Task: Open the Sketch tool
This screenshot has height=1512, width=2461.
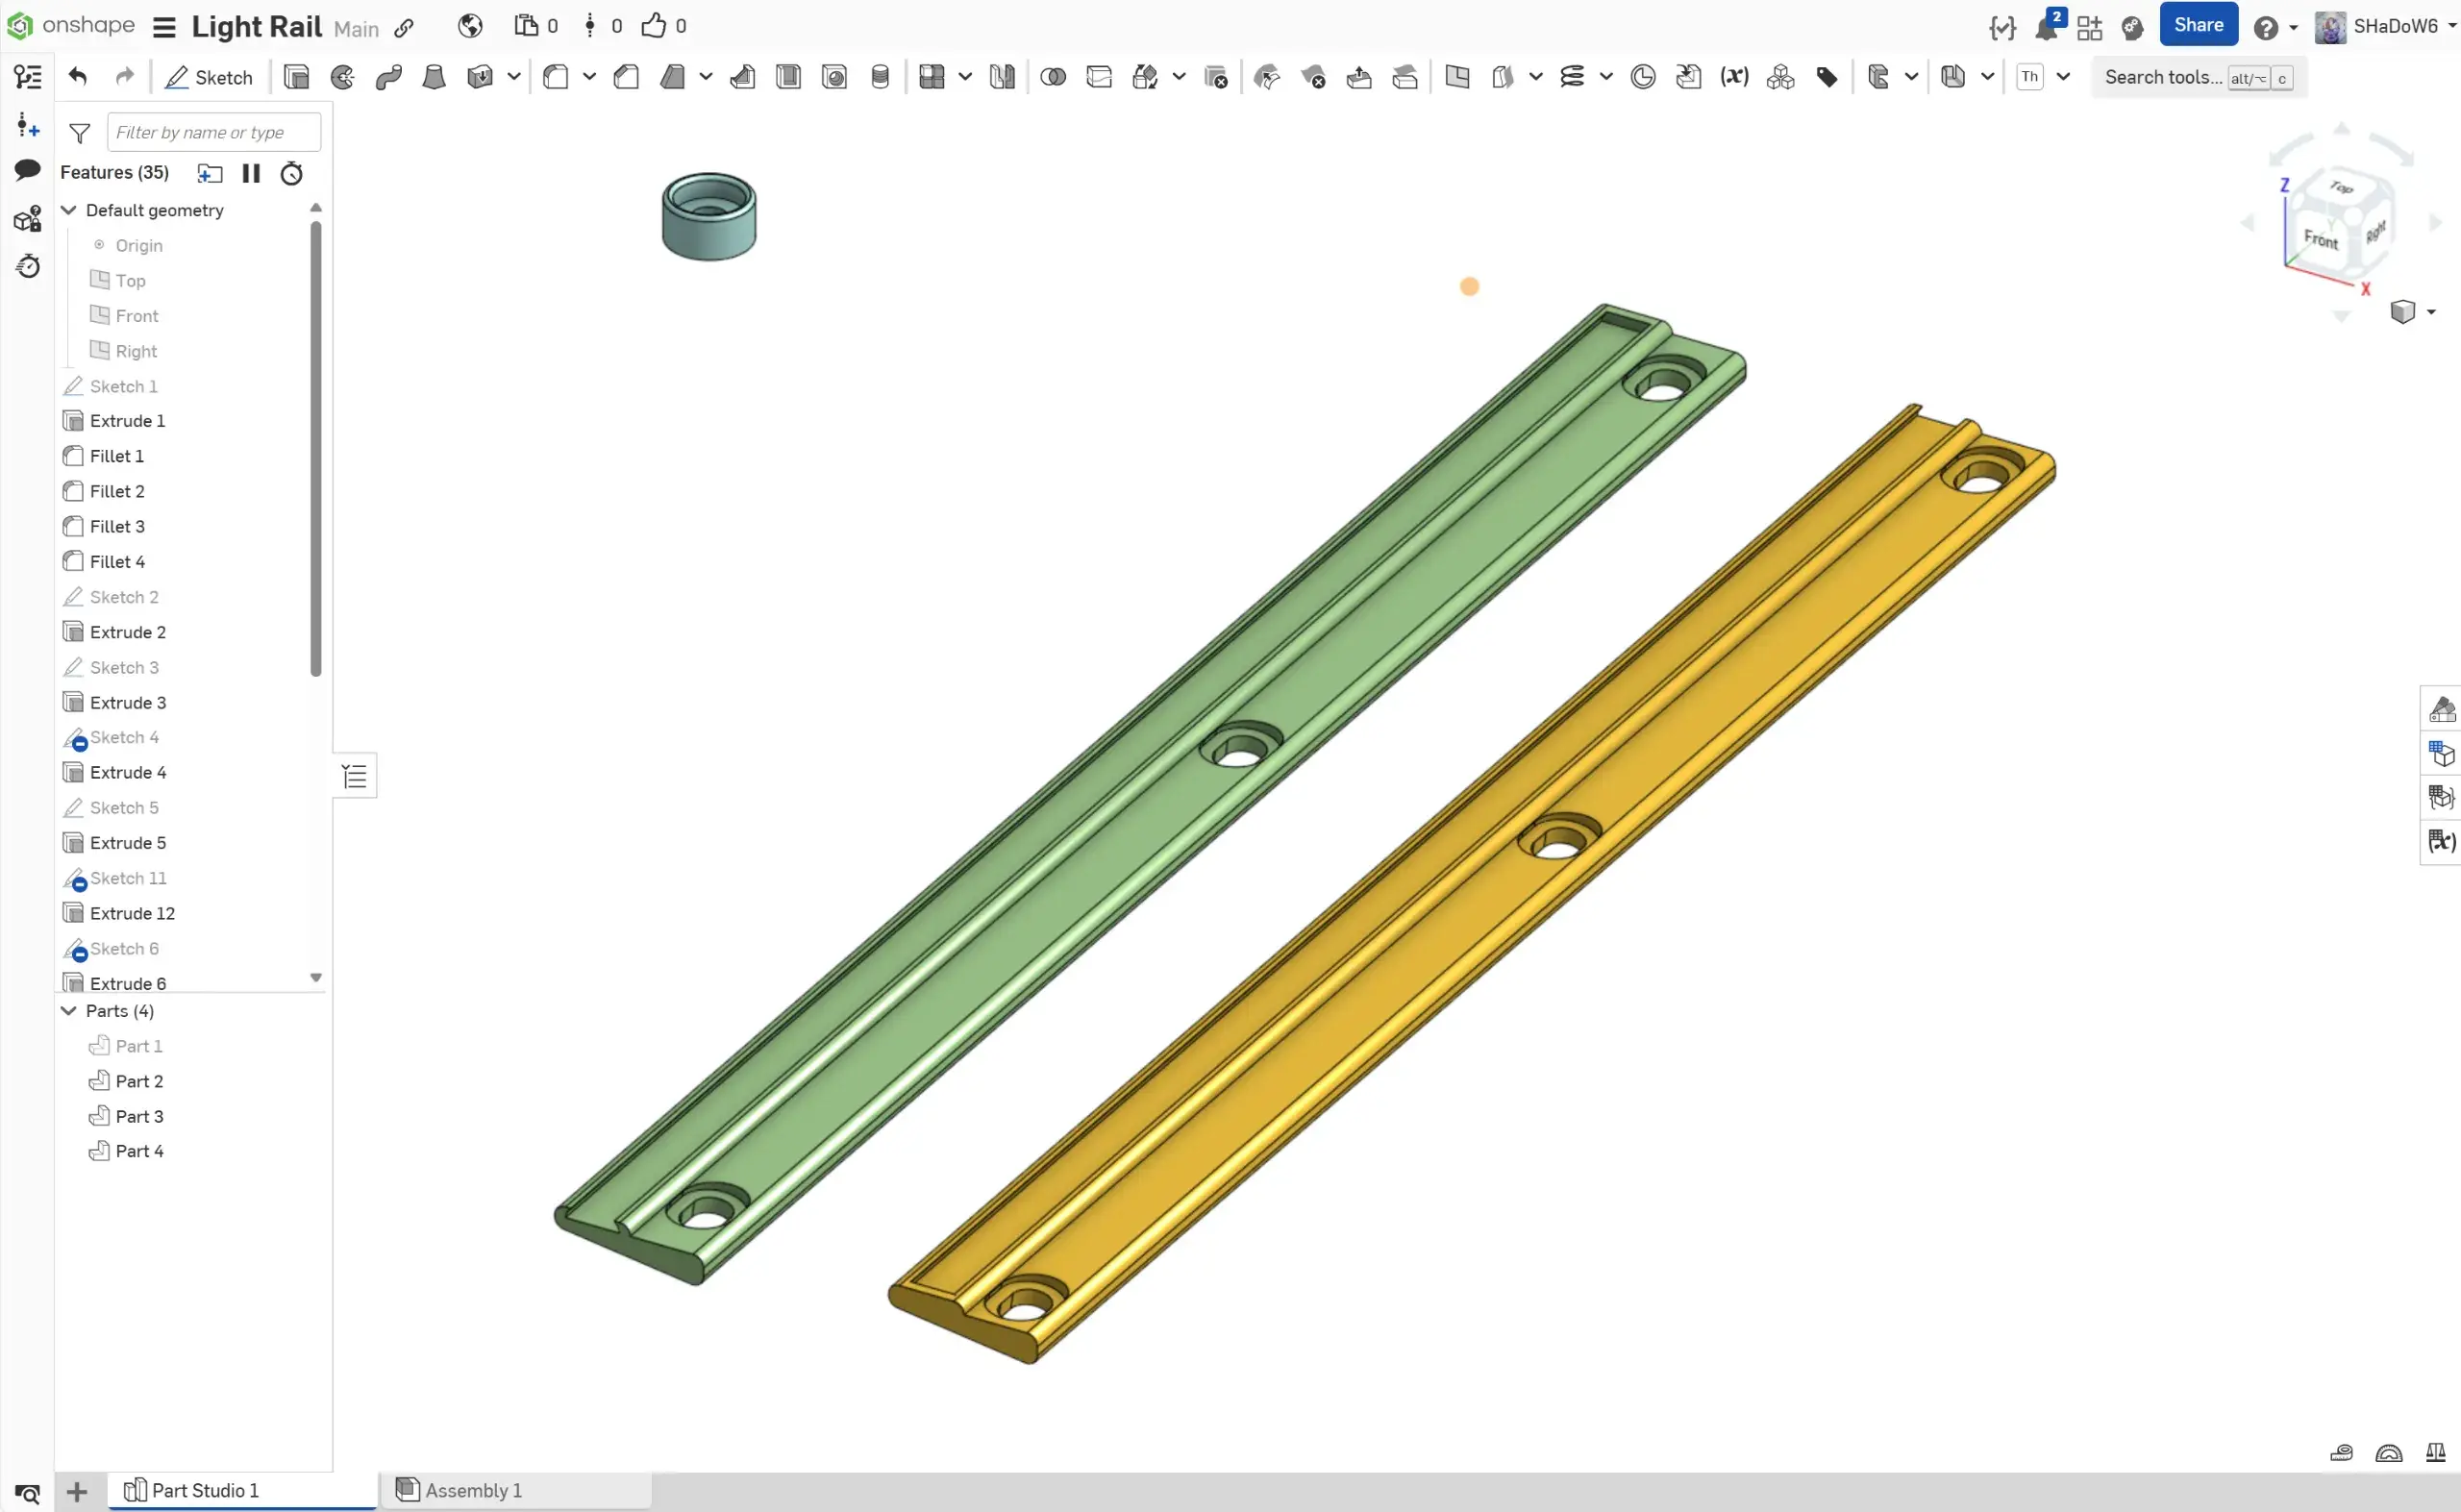Action: [210, 77]
